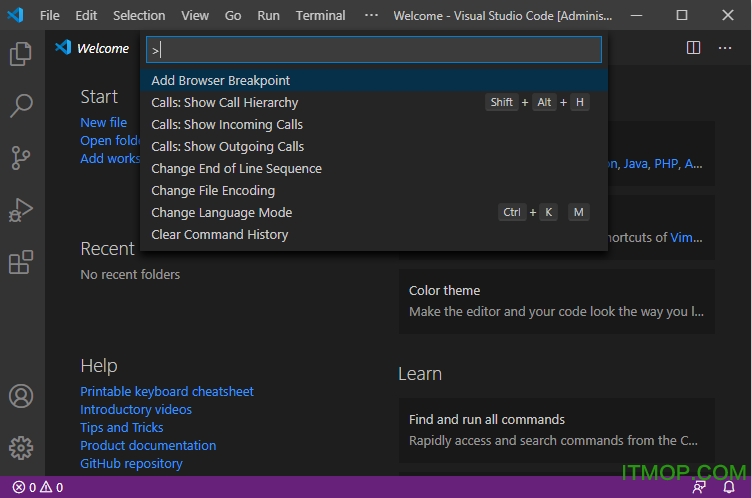Expand hidden menus via title bar ellipsis

[x=371, y=15]
